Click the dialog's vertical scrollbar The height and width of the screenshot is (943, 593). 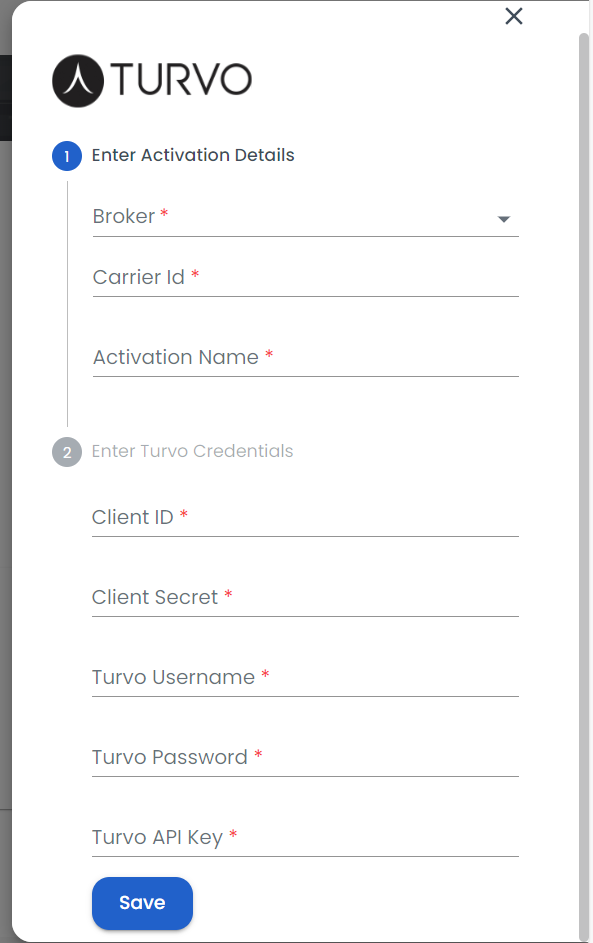(583, 481)
